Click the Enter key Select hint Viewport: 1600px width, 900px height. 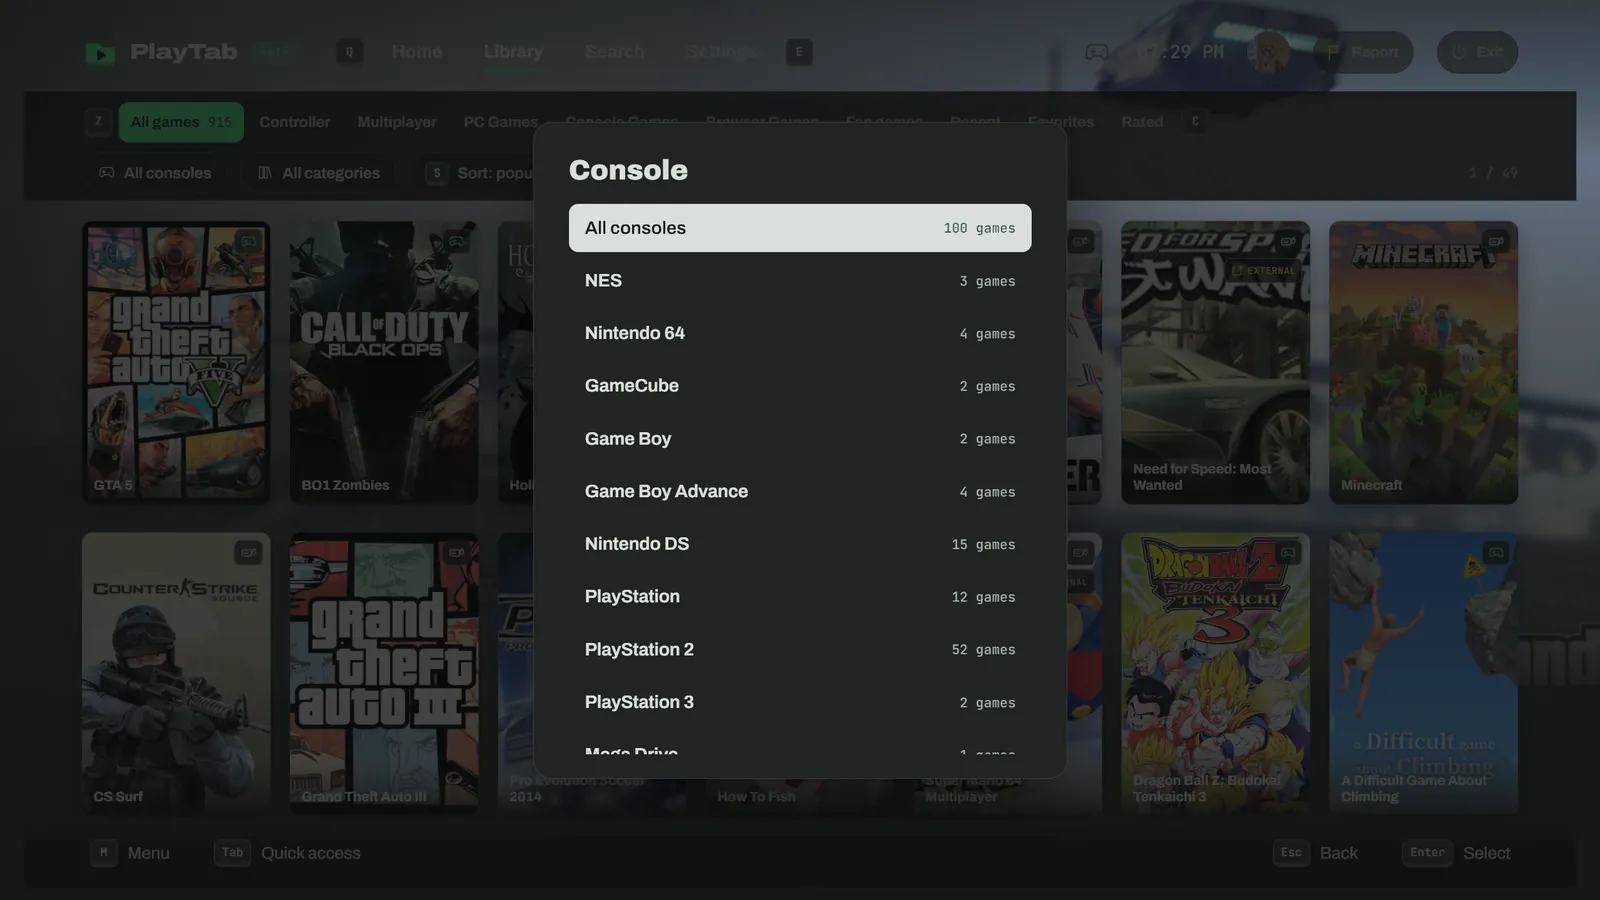click(x=1427, y=853)
